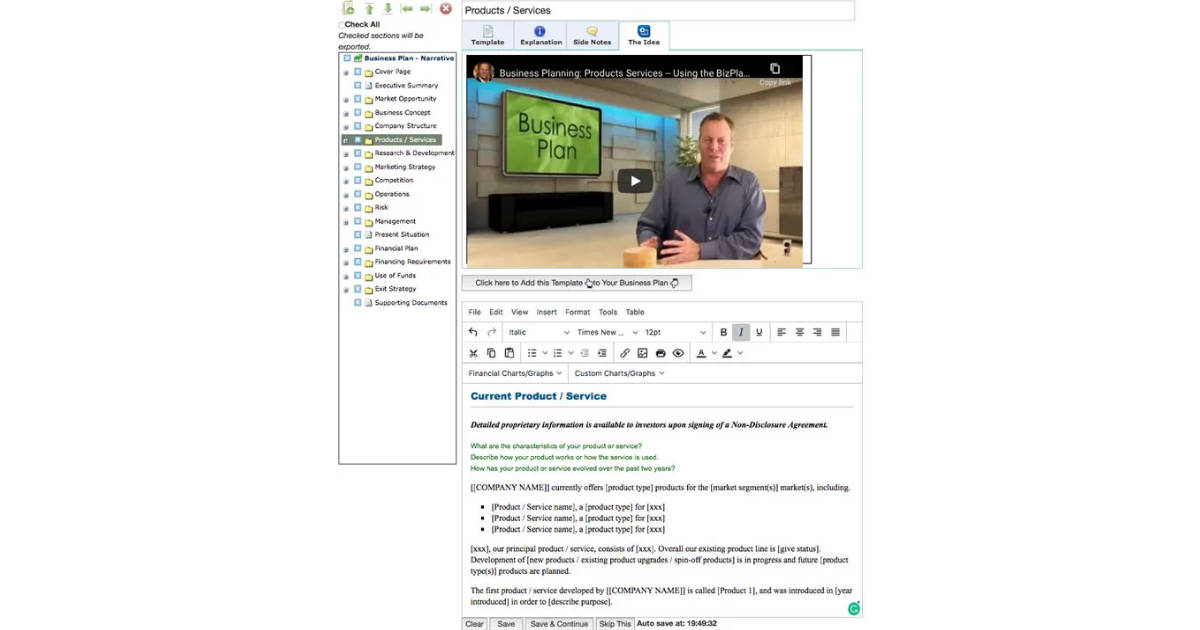
Task: Cut selection with the scissors icon
Action: coord(474,353)
